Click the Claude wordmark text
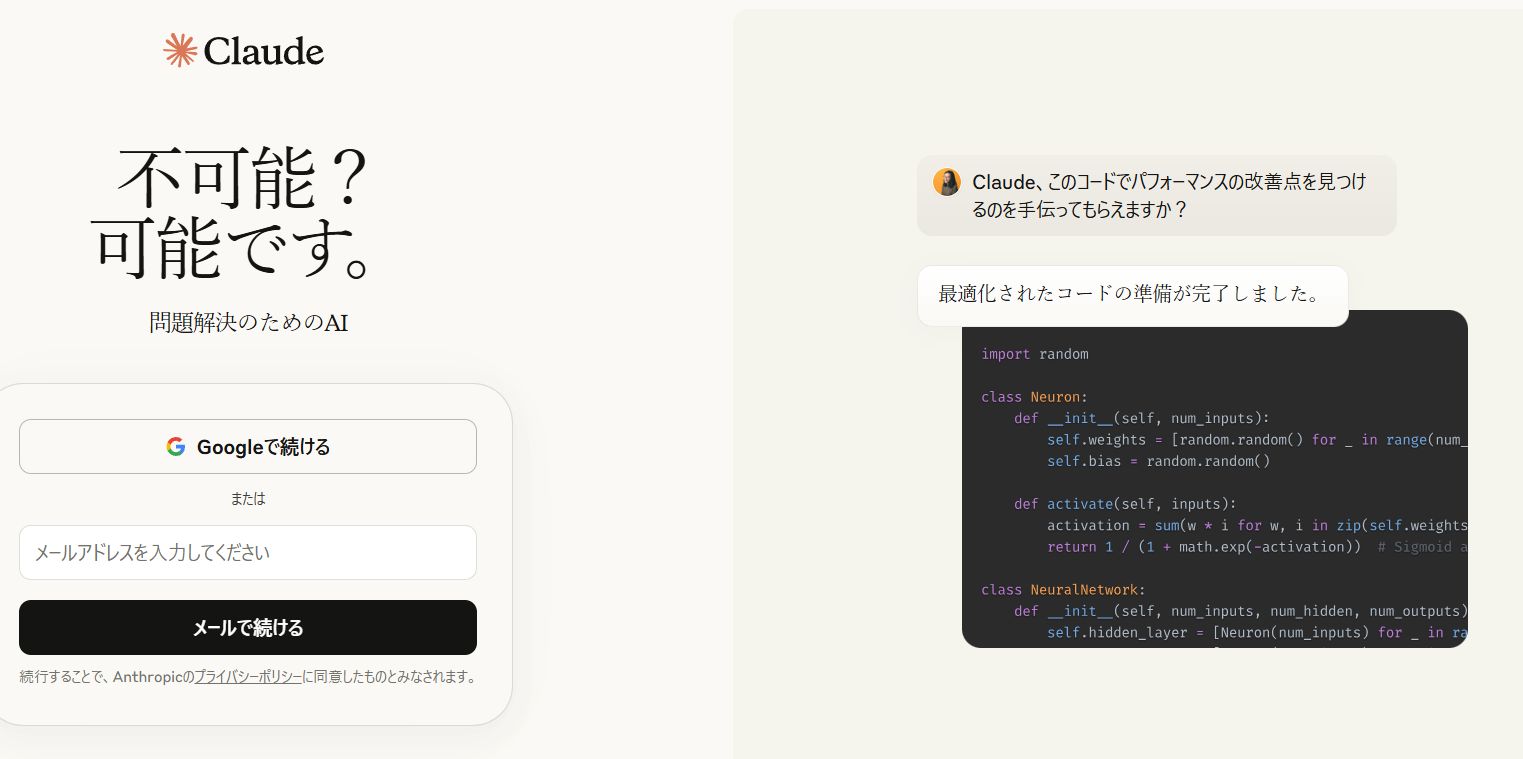Viewport: 1523px width, 759px height. pos(264,51)
